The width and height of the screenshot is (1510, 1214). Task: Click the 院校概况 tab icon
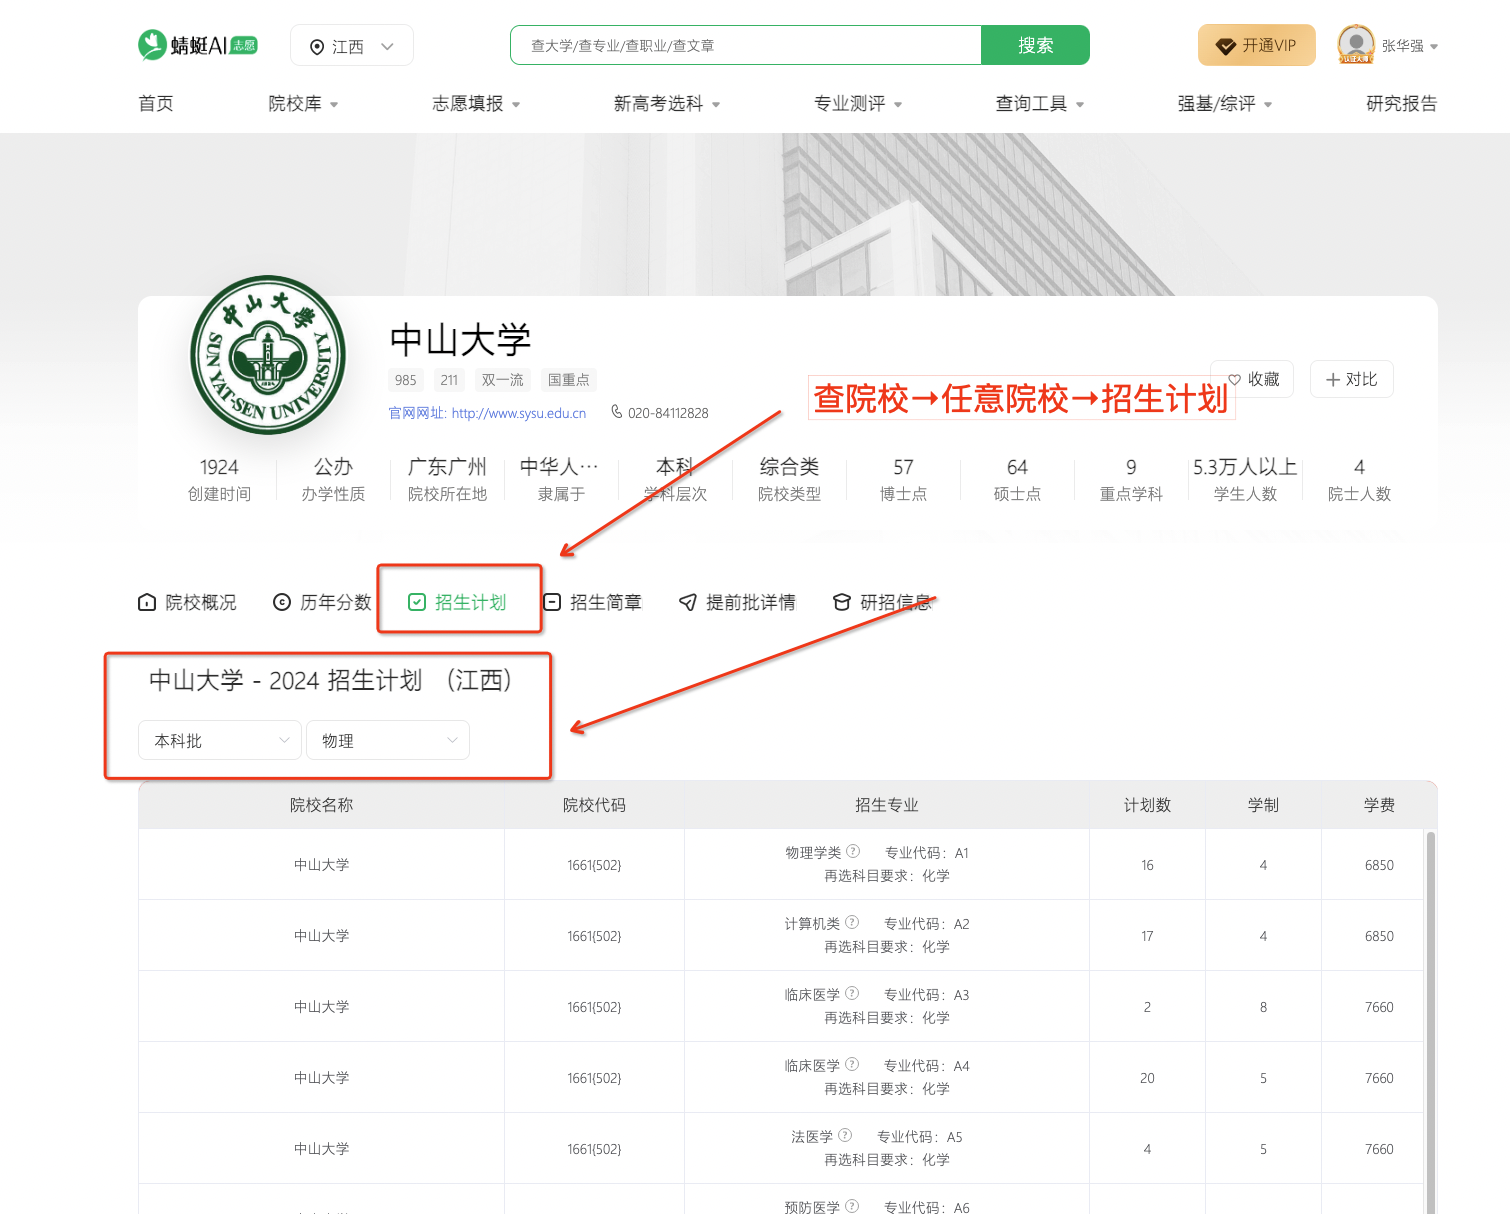pyautogui.click(x=147, y=602)
